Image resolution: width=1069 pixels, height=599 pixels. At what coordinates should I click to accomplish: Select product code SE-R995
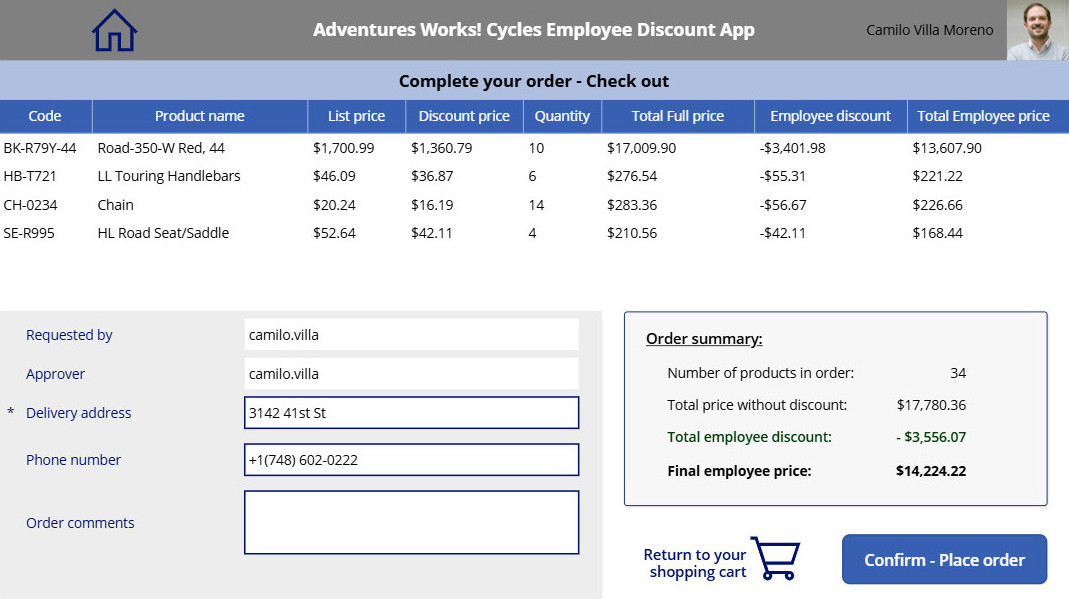[29, 233]
